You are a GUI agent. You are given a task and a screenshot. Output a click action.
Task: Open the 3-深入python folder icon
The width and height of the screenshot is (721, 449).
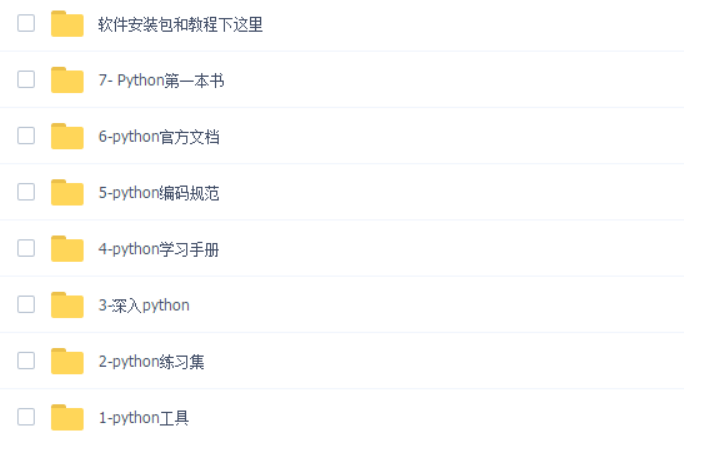click(x=67, y=305)
